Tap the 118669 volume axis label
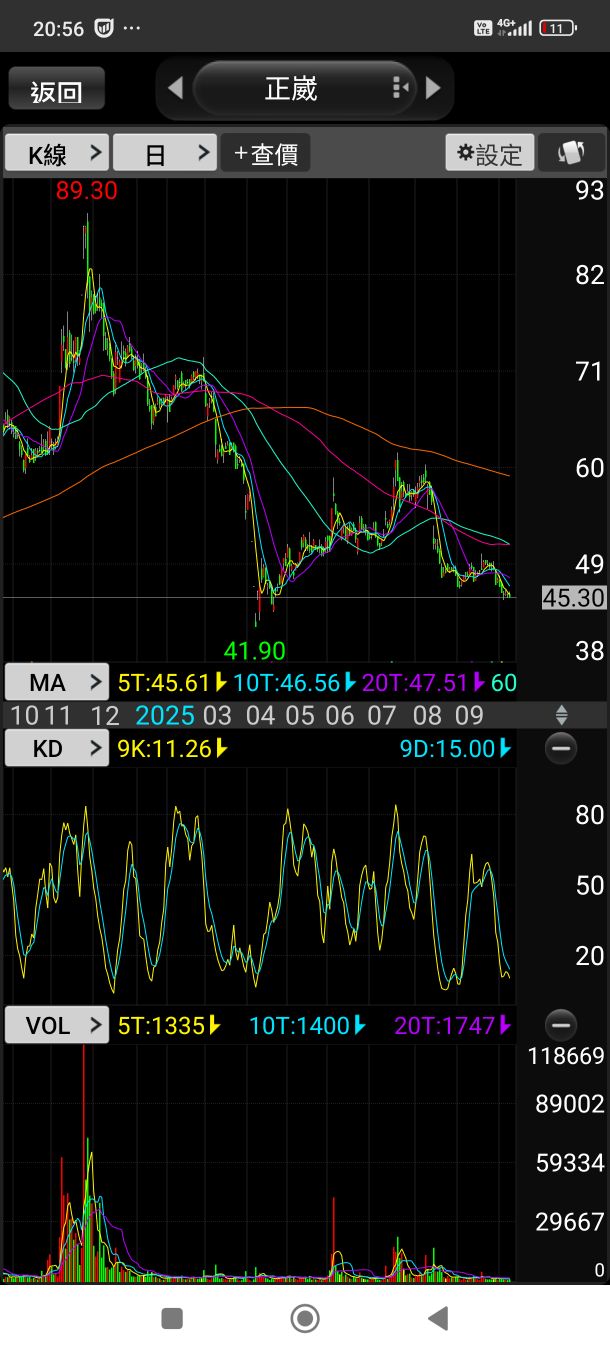This screenshot has height=1356, width=610. pos(567,1056)
